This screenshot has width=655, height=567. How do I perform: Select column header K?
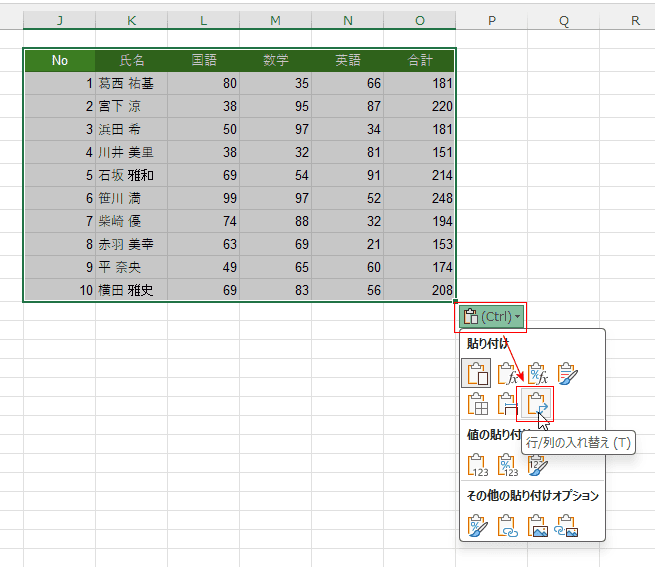[131, 20]
